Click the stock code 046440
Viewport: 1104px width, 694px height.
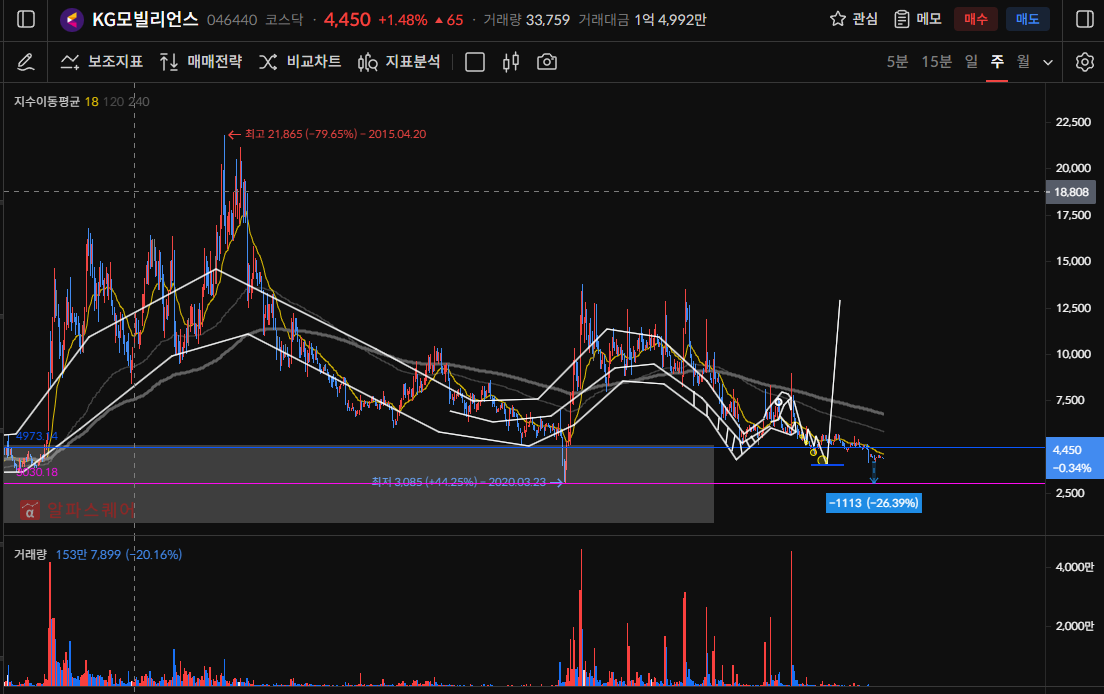click(x=232, y=20)
